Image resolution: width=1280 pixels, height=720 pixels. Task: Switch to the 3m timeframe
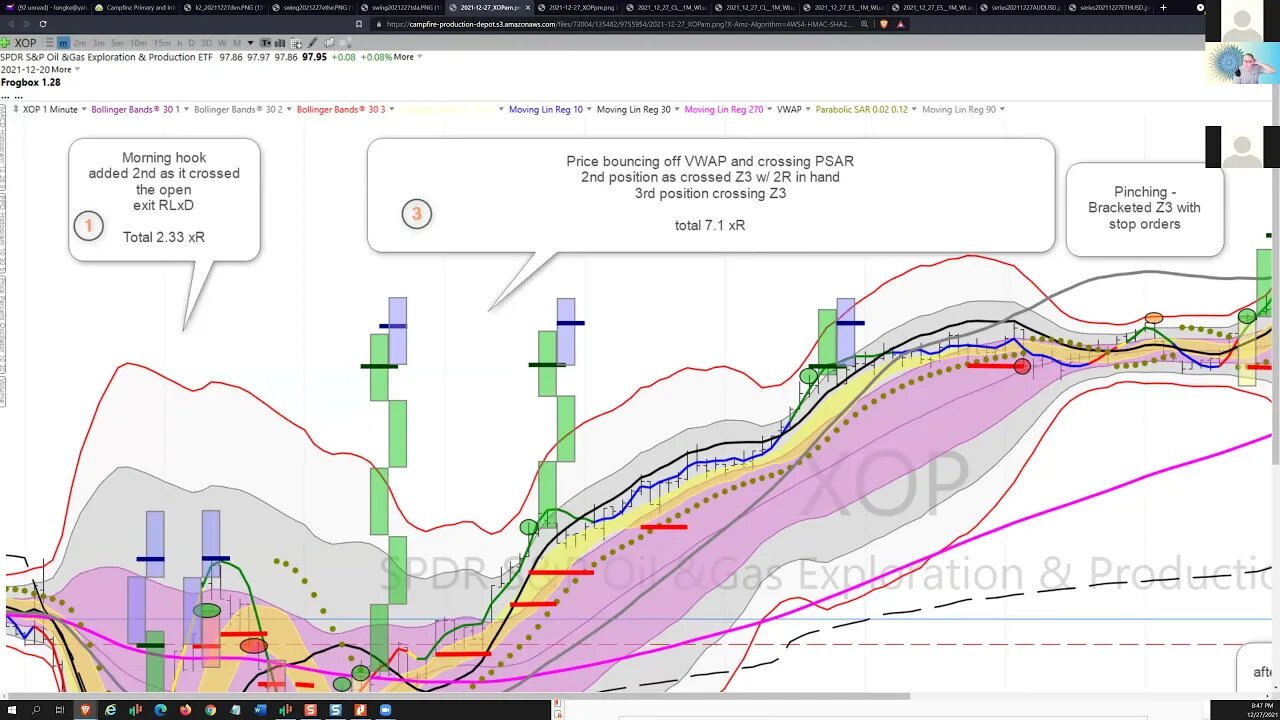[x=98, y=43]
